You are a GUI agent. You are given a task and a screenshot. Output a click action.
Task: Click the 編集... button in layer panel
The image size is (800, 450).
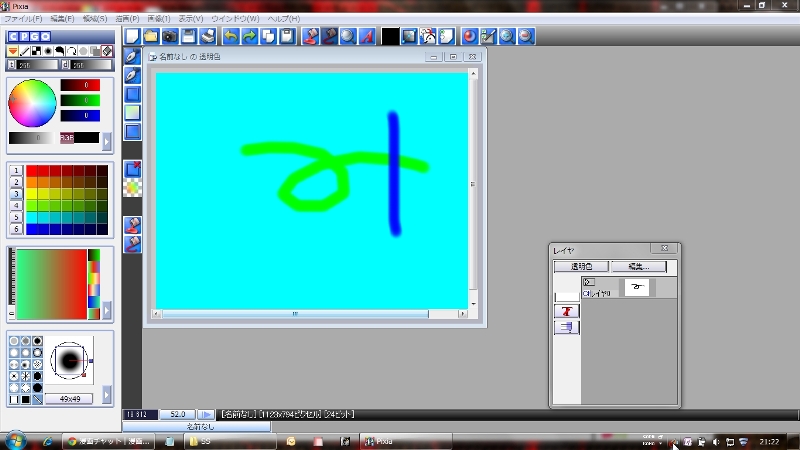tap(639, 266)
